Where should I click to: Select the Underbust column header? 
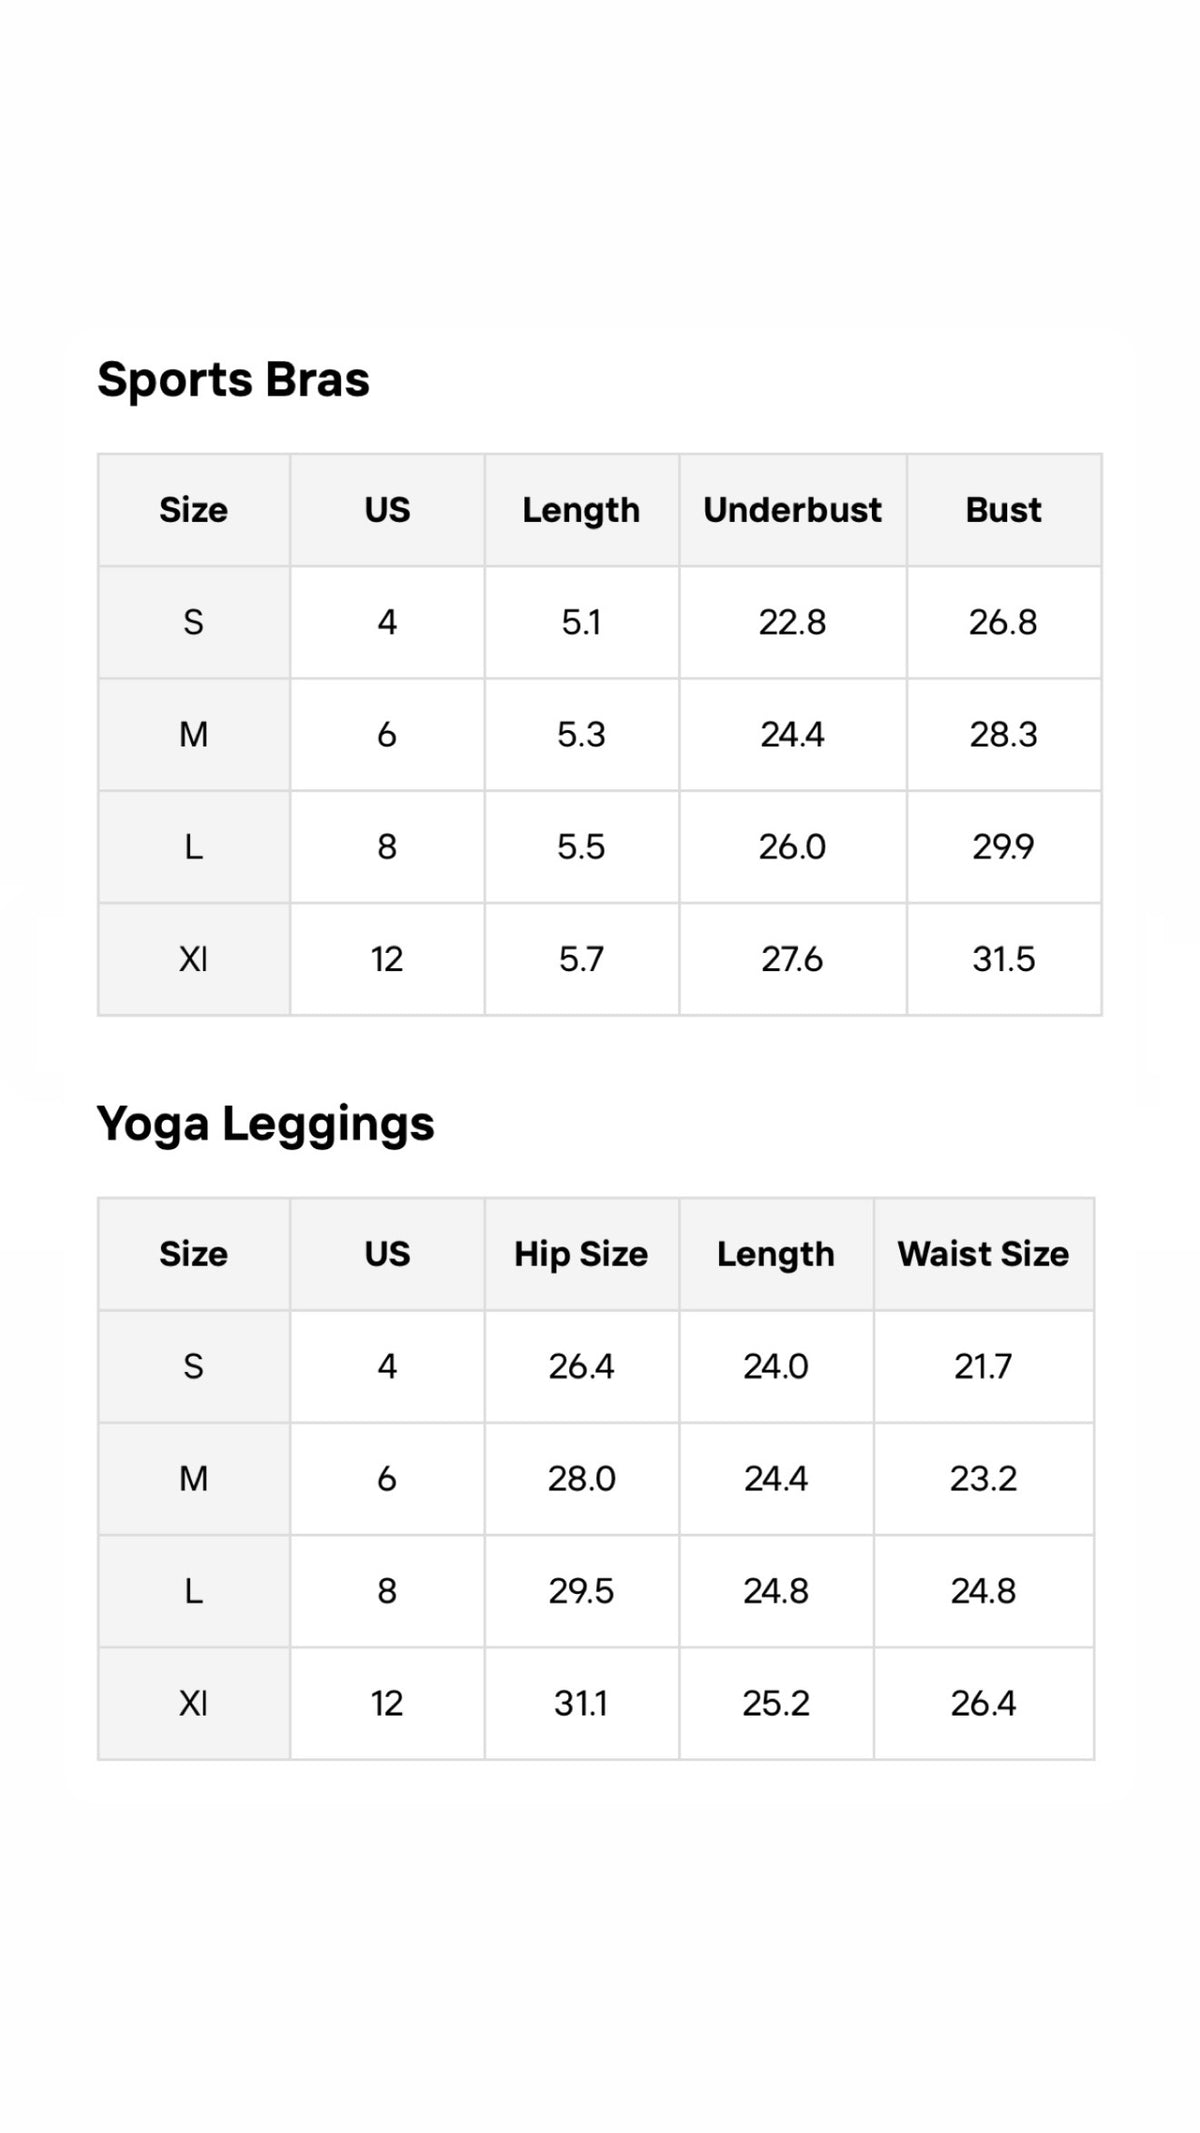793,510
